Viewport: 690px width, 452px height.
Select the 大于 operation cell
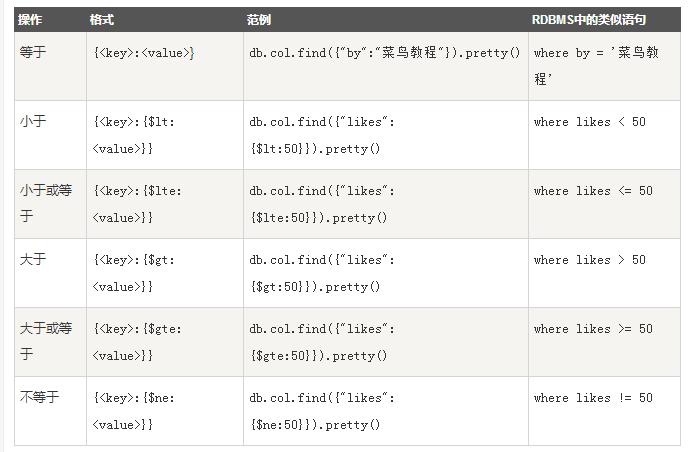50,273
